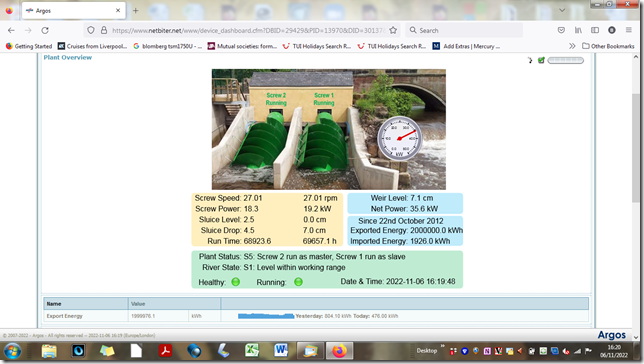This screenshot has width=644, height=364.
Task: Open the Cruises from Liverpool bookmark
Action: (92, 46)
